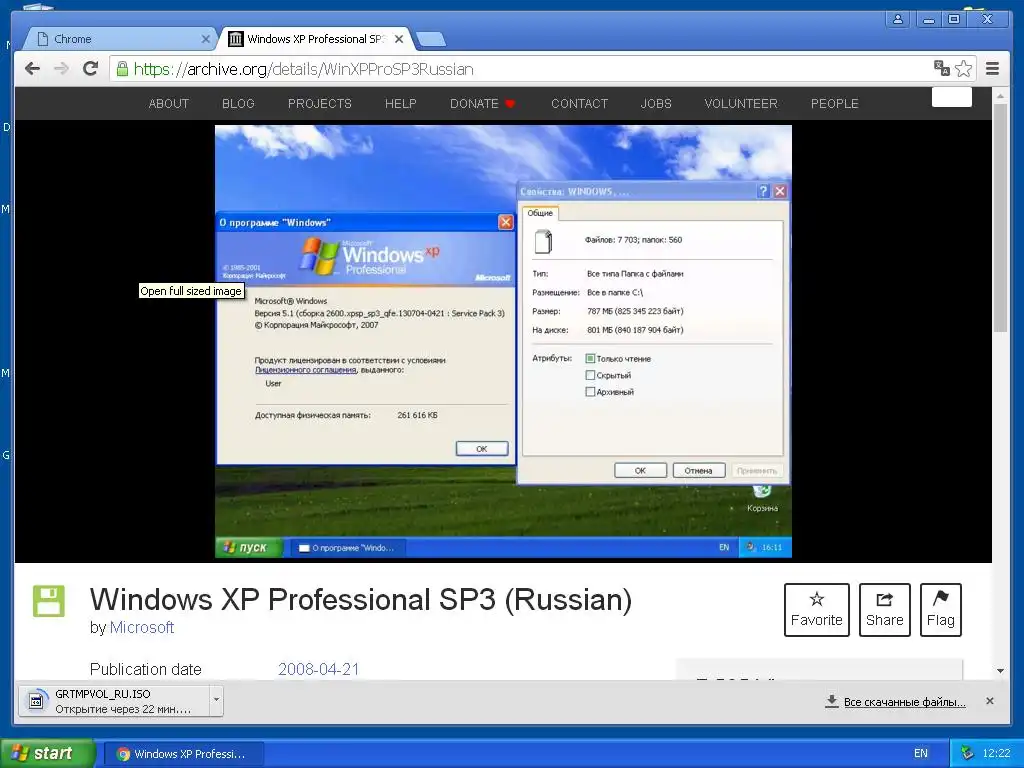This screenshot has width=1024, height=768.
Task: Open the Microsoft author link
Action: (x=142, y=628)
